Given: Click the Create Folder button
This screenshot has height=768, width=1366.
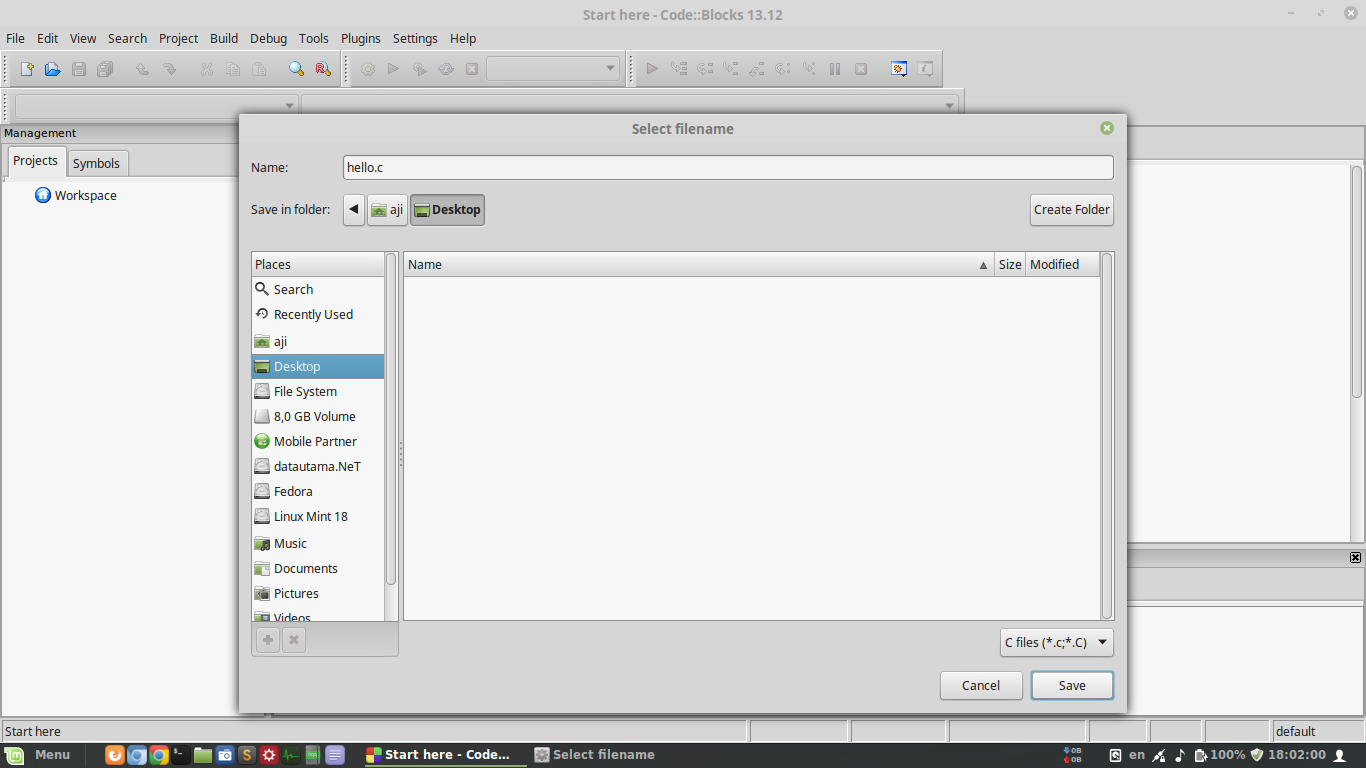Looking at the screenshot, I should click(x=1072, y=210).
